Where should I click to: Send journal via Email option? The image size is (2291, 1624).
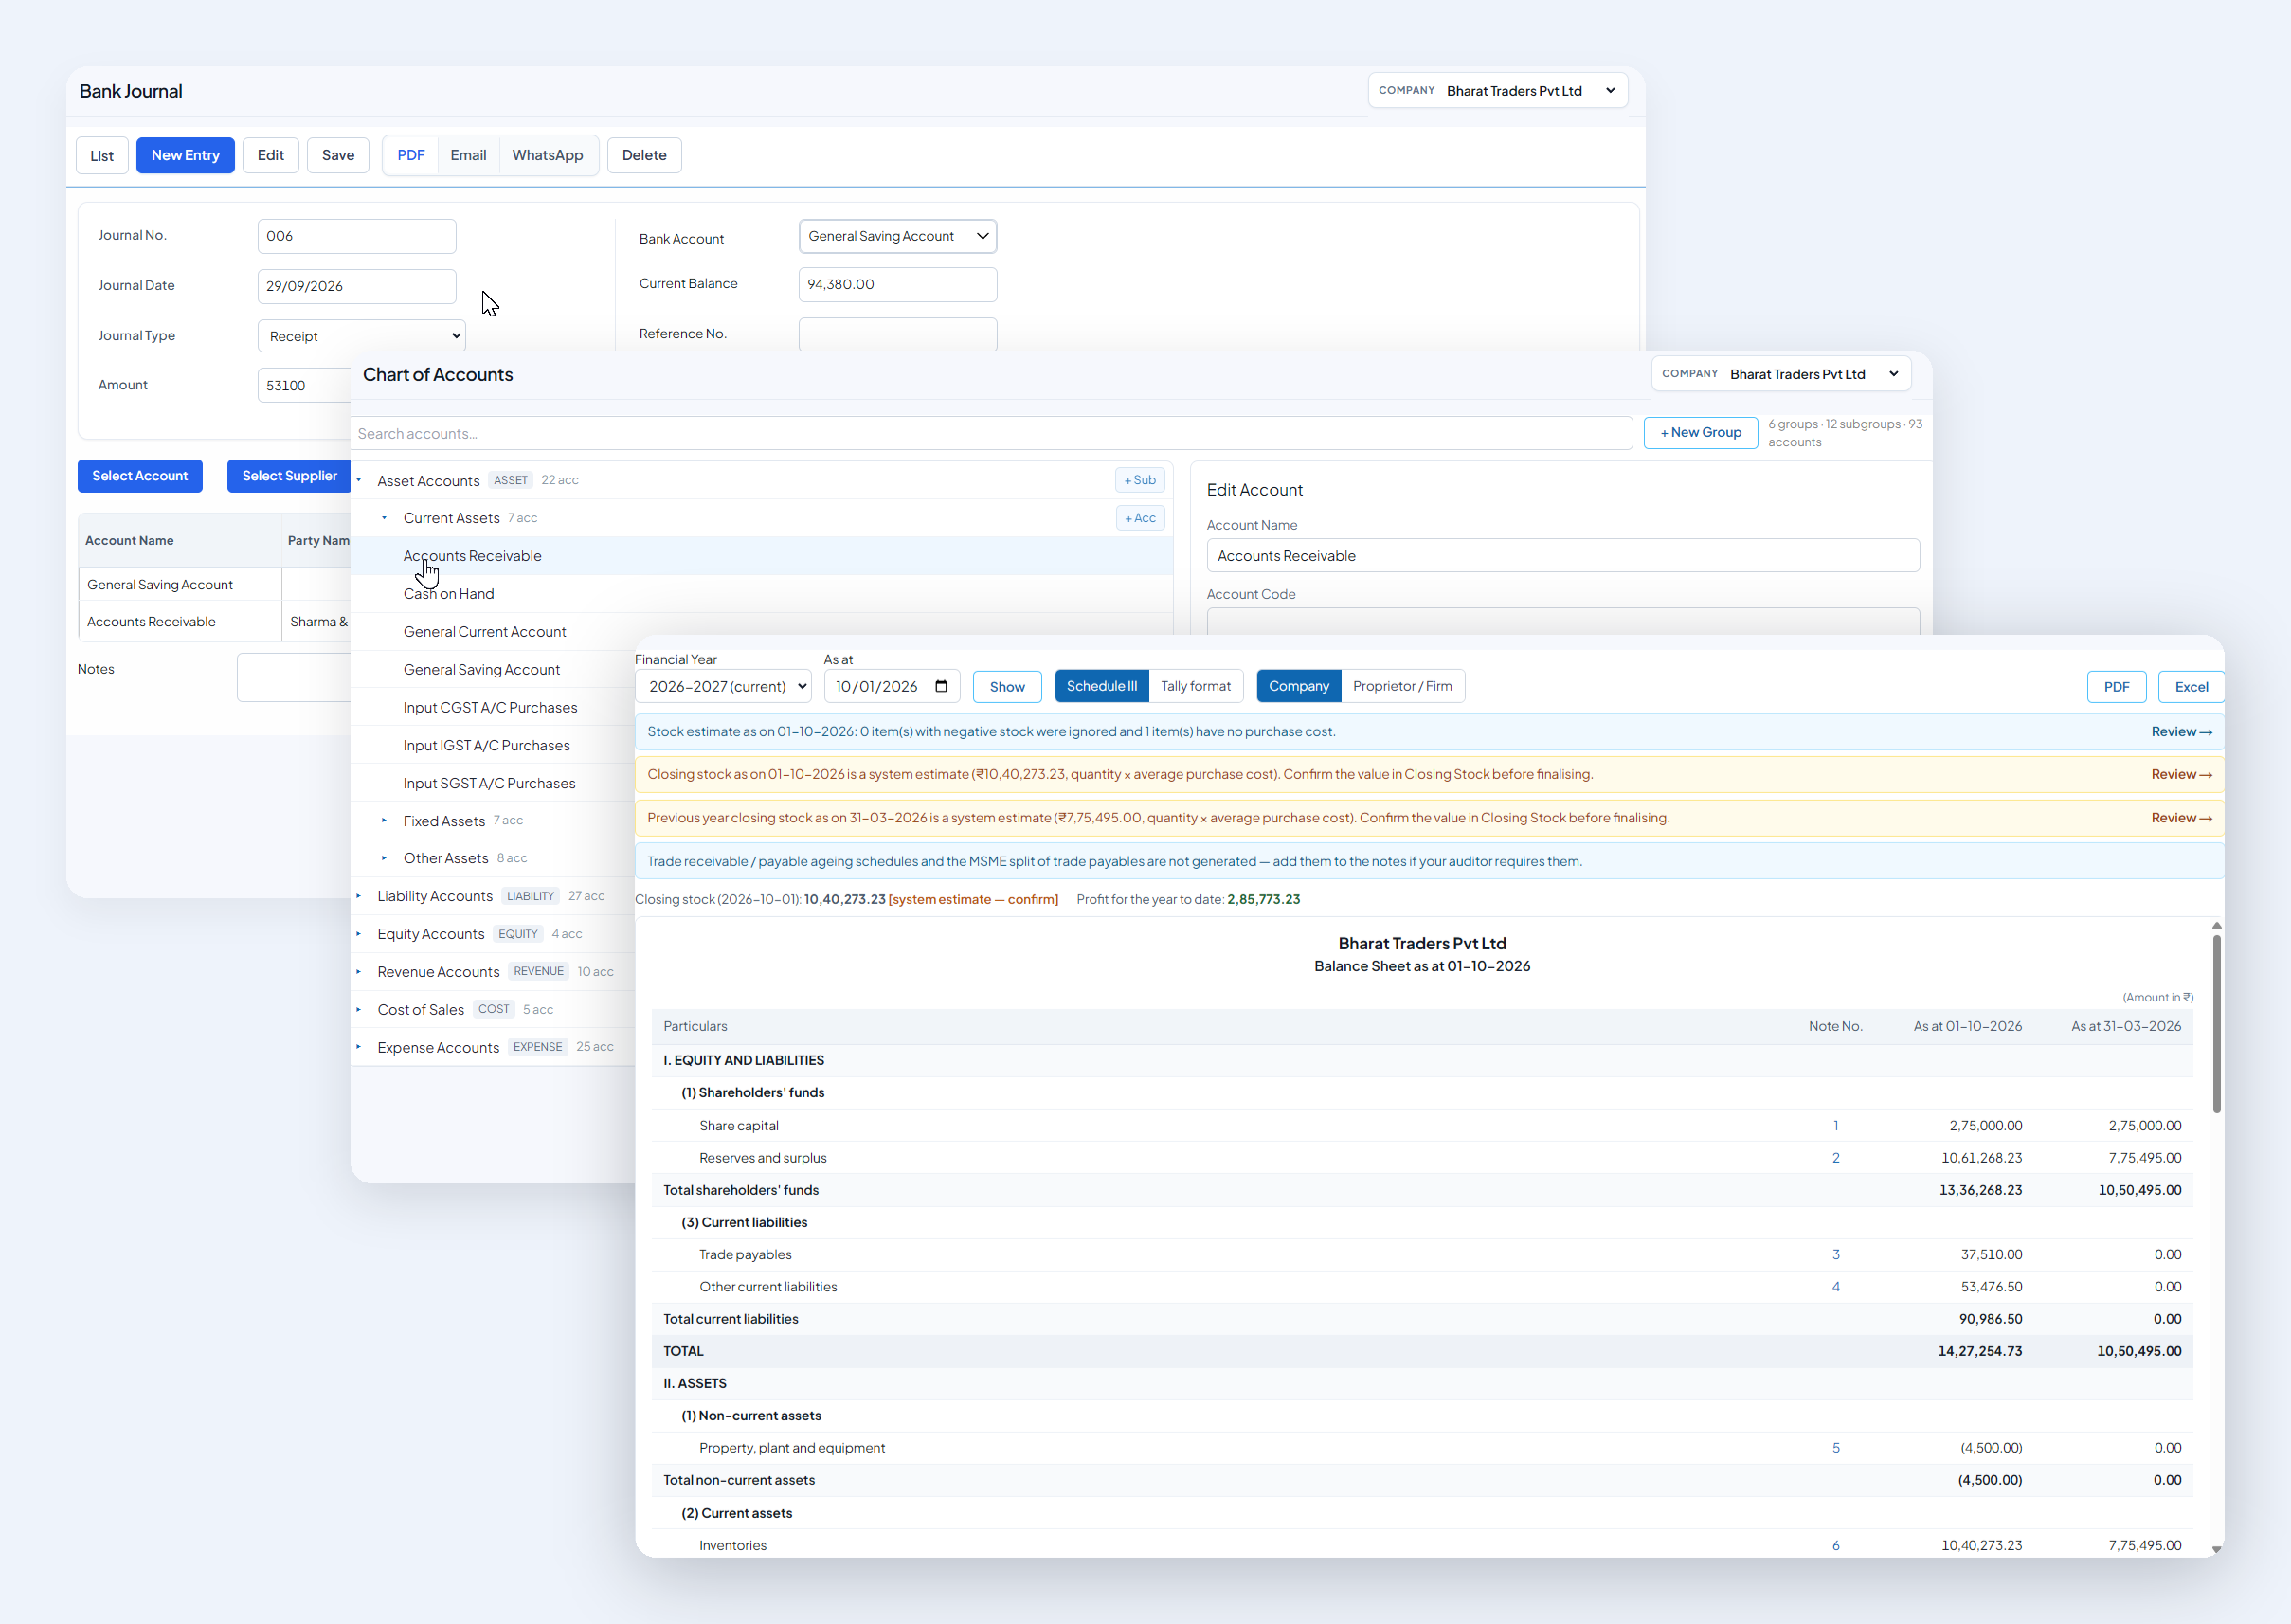(468, 155)
